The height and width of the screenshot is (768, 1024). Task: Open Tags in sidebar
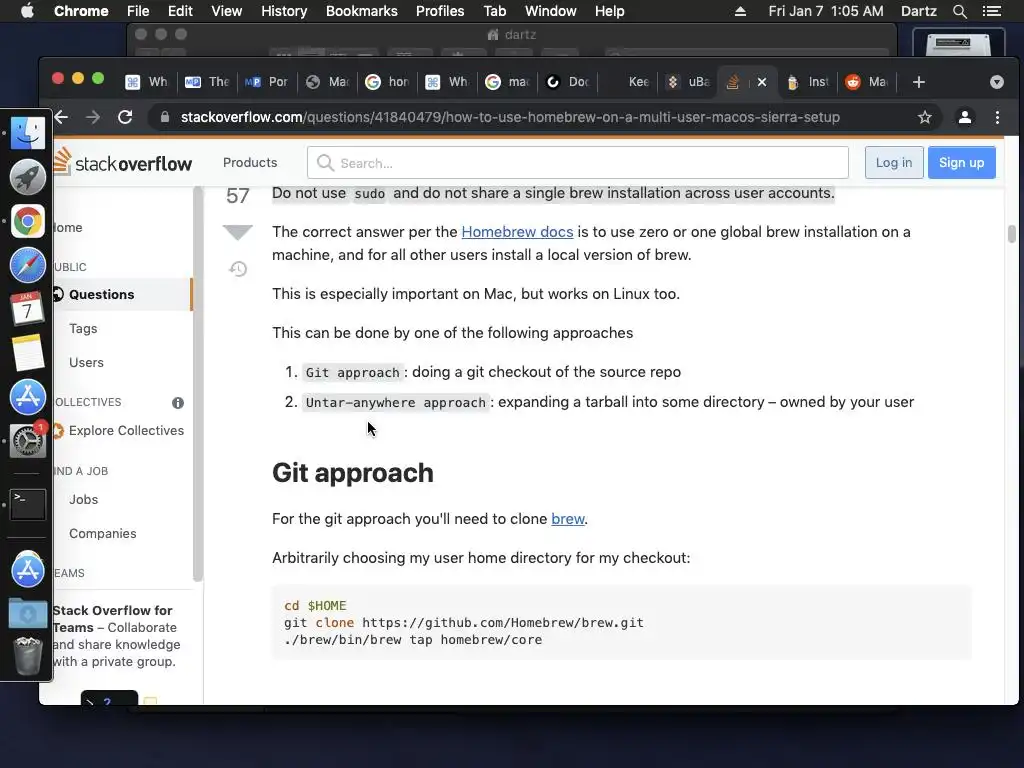pyautogui.click(x=83, y=328)
